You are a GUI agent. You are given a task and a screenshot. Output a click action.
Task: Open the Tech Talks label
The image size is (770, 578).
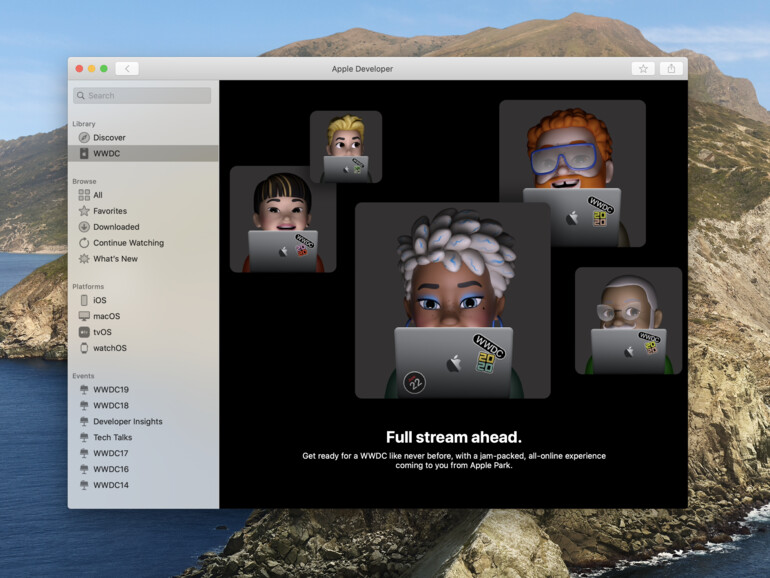click(x=112, y=437)
